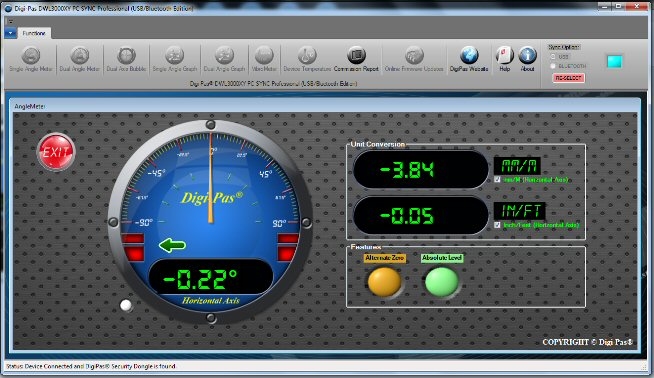Open the Single Angle Meter tool

pos(31,60)
